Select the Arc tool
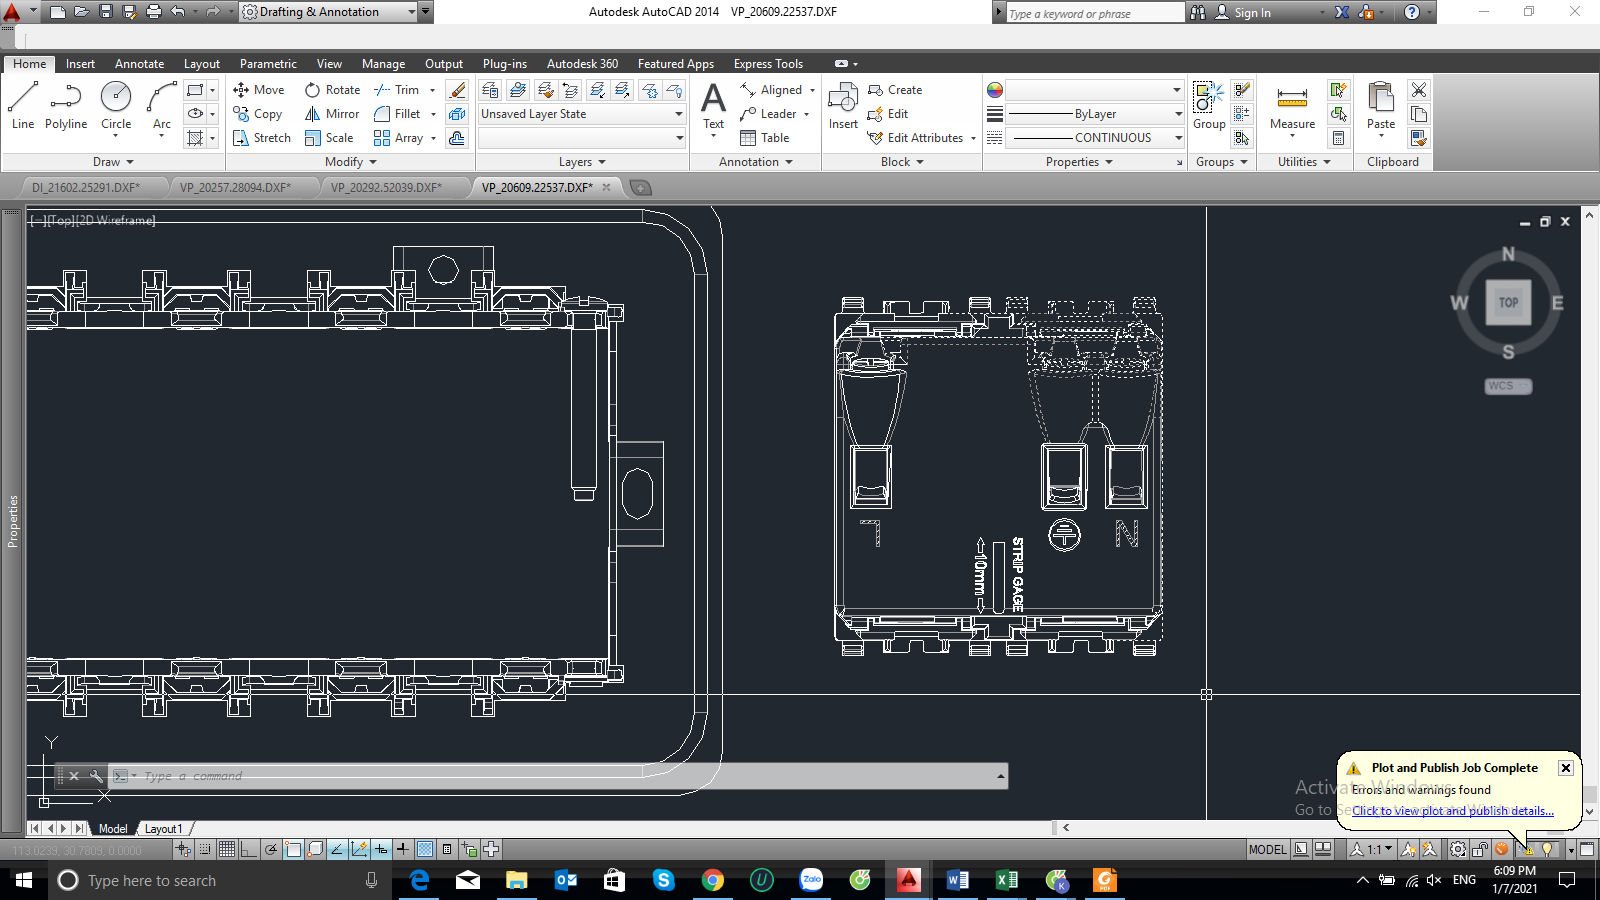 [162, 106]
